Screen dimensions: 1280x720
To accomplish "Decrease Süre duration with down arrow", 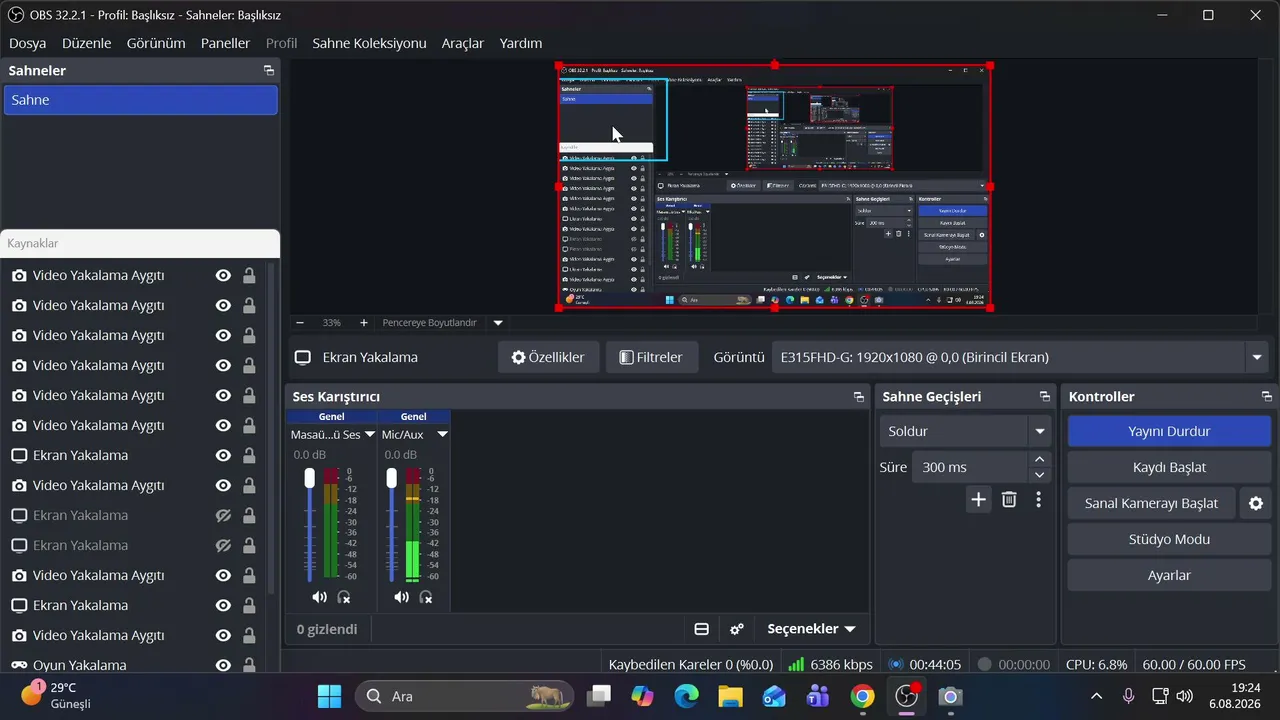I will coord(1040,475).
